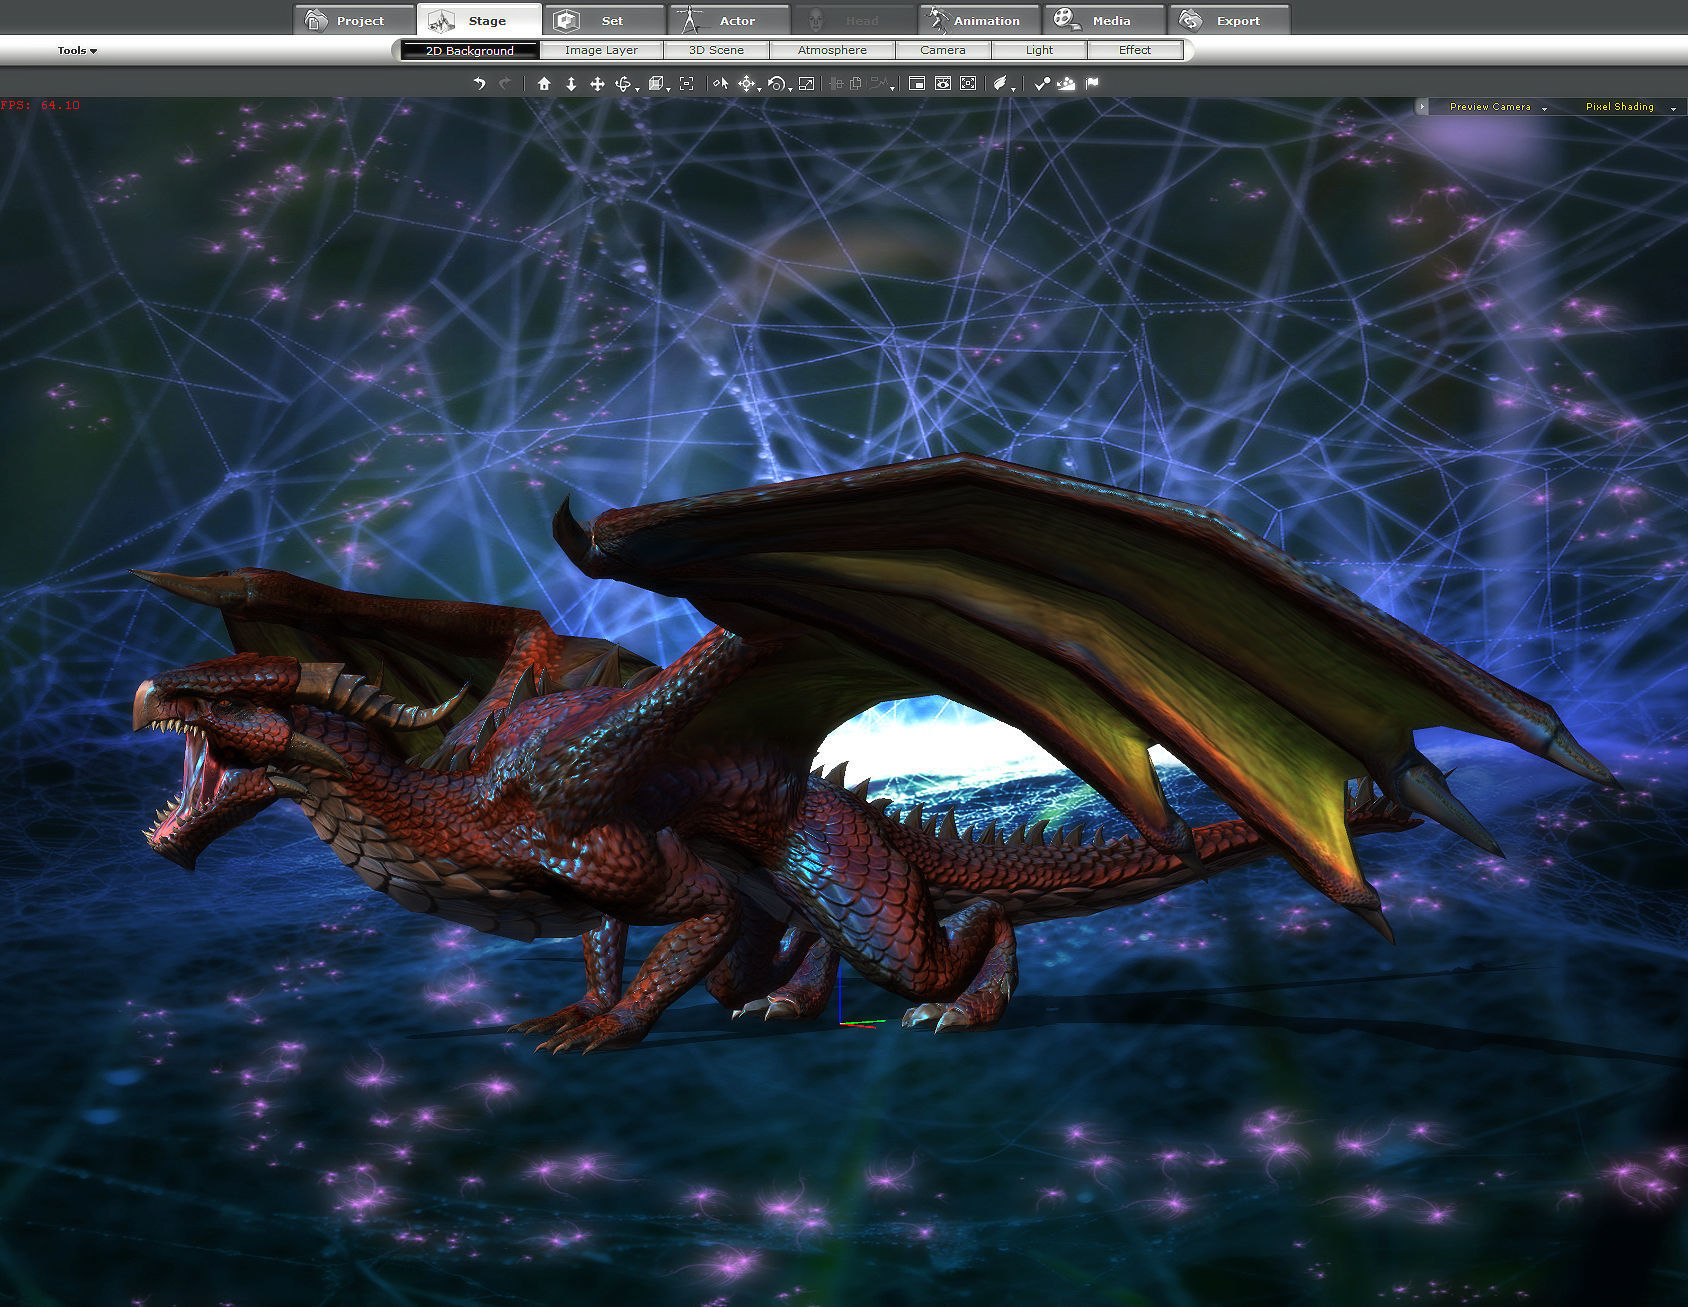
Task: Click the viewport cube view icon
Action: pyautogui.click(x=655, y=84)
